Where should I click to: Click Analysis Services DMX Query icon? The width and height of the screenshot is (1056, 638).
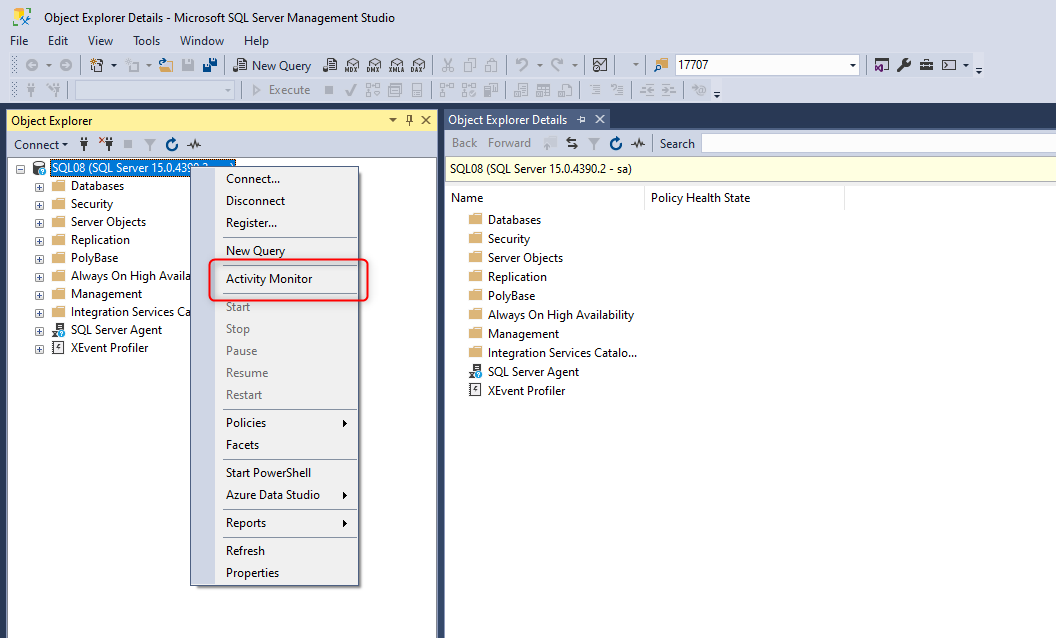pos(374,65)
